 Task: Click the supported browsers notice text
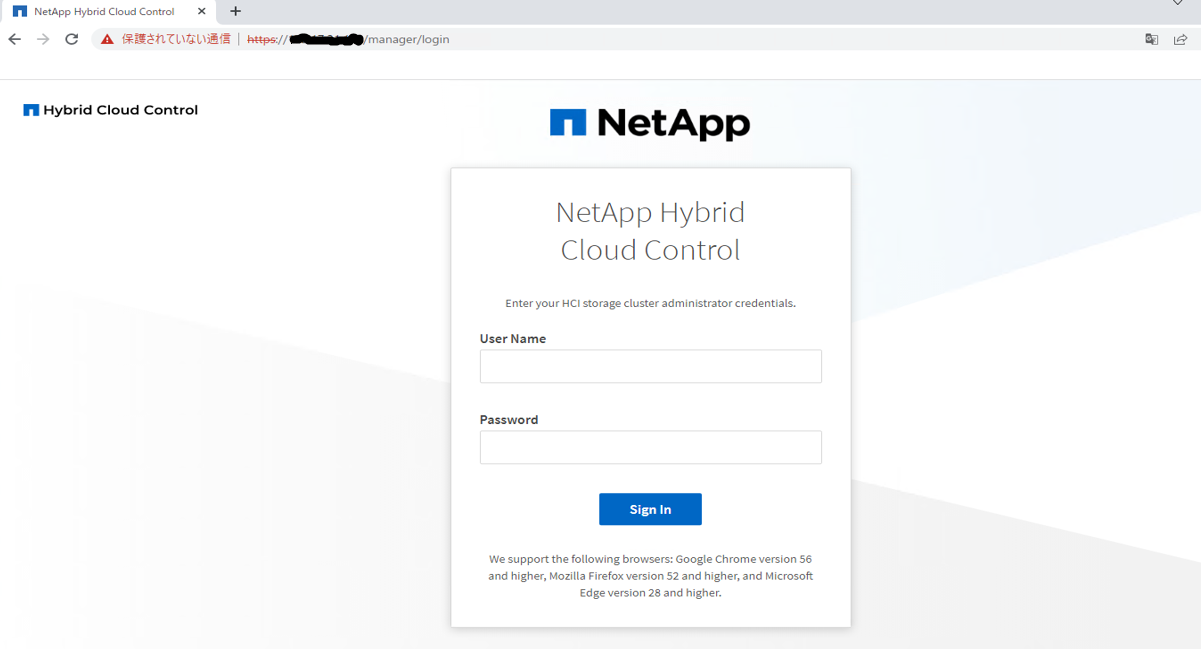pos(650,576)
